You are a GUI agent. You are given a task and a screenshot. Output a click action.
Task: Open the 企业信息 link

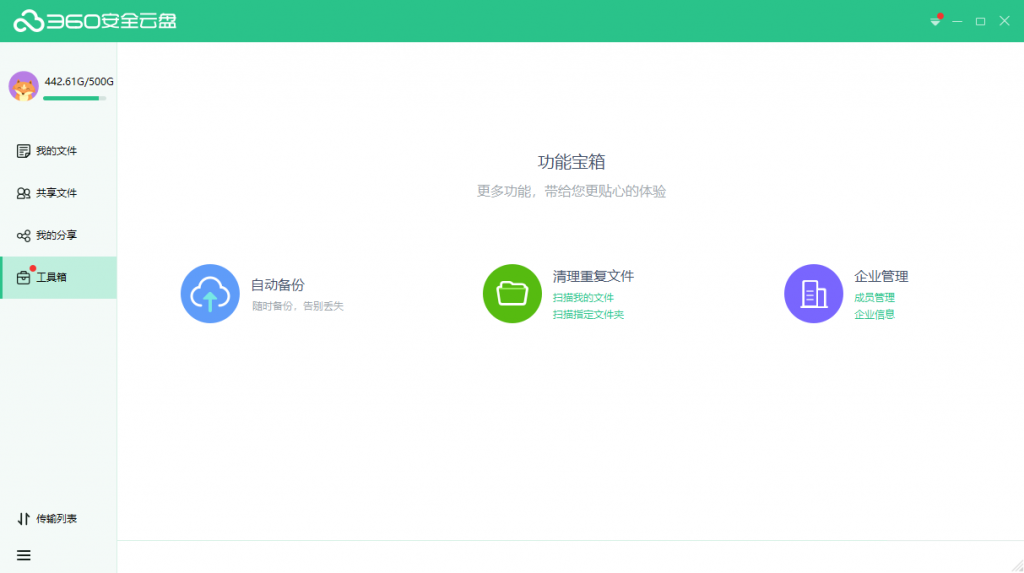pos(874,315)
